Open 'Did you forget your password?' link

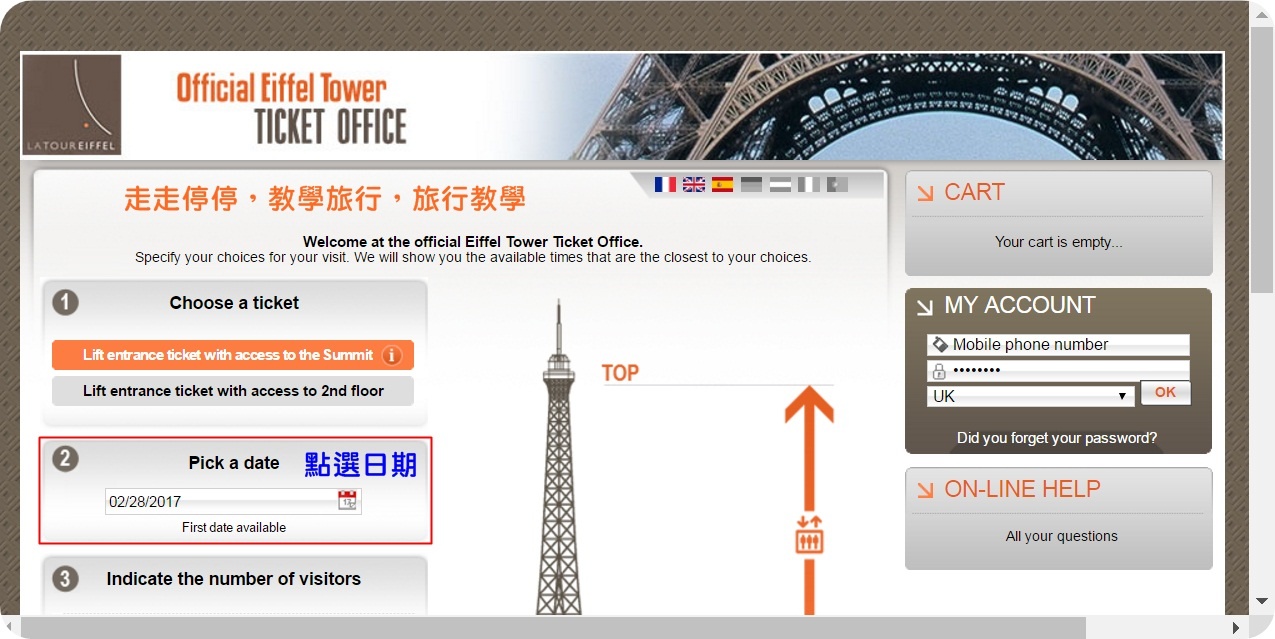[1057, 438]
